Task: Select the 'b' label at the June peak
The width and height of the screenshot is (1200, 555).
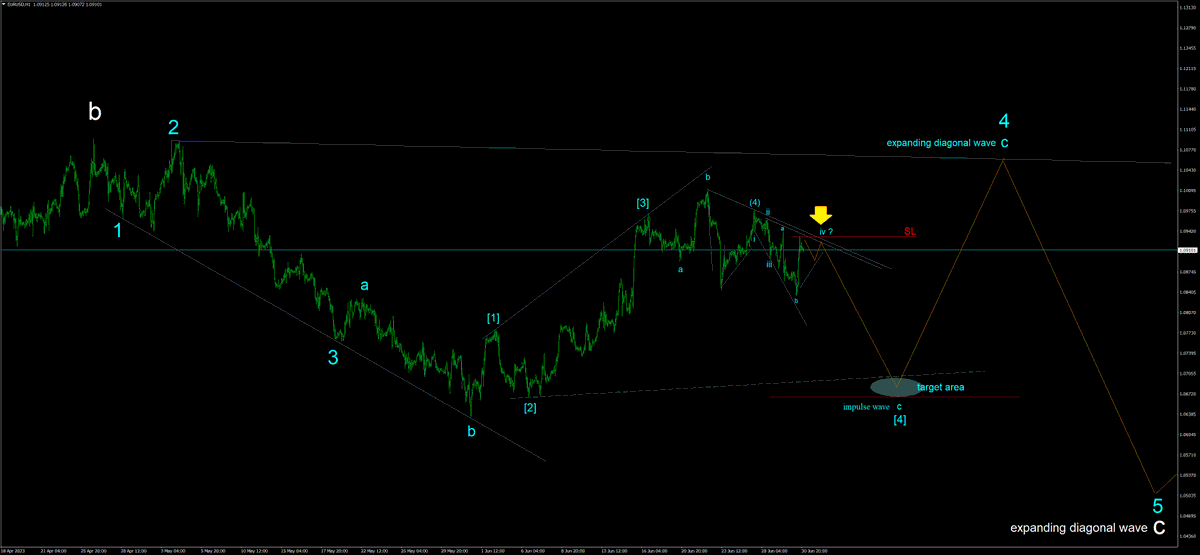Action: coord(707,177)
